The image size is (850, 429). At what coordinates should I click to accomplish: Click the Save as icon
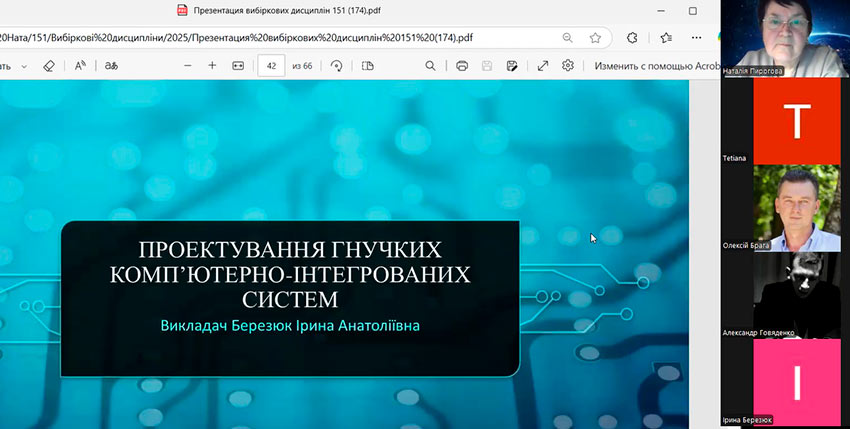coord(511,65)
